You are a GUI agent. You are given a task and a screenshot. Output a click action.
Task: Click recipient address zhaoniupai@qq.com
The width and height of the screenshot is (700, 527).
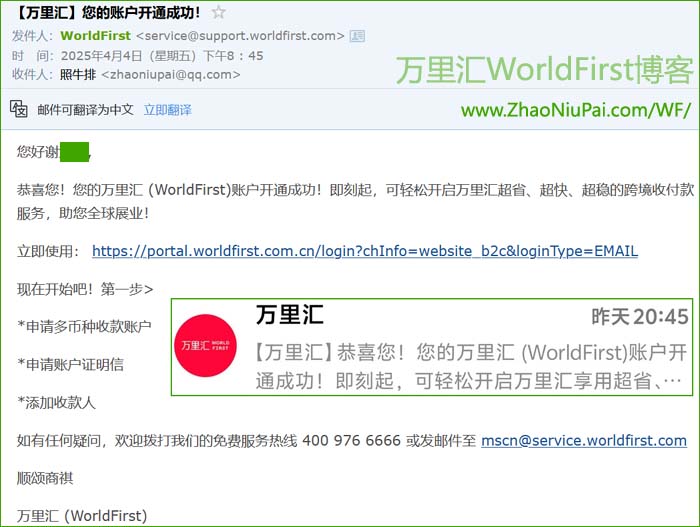pos(171,74)
